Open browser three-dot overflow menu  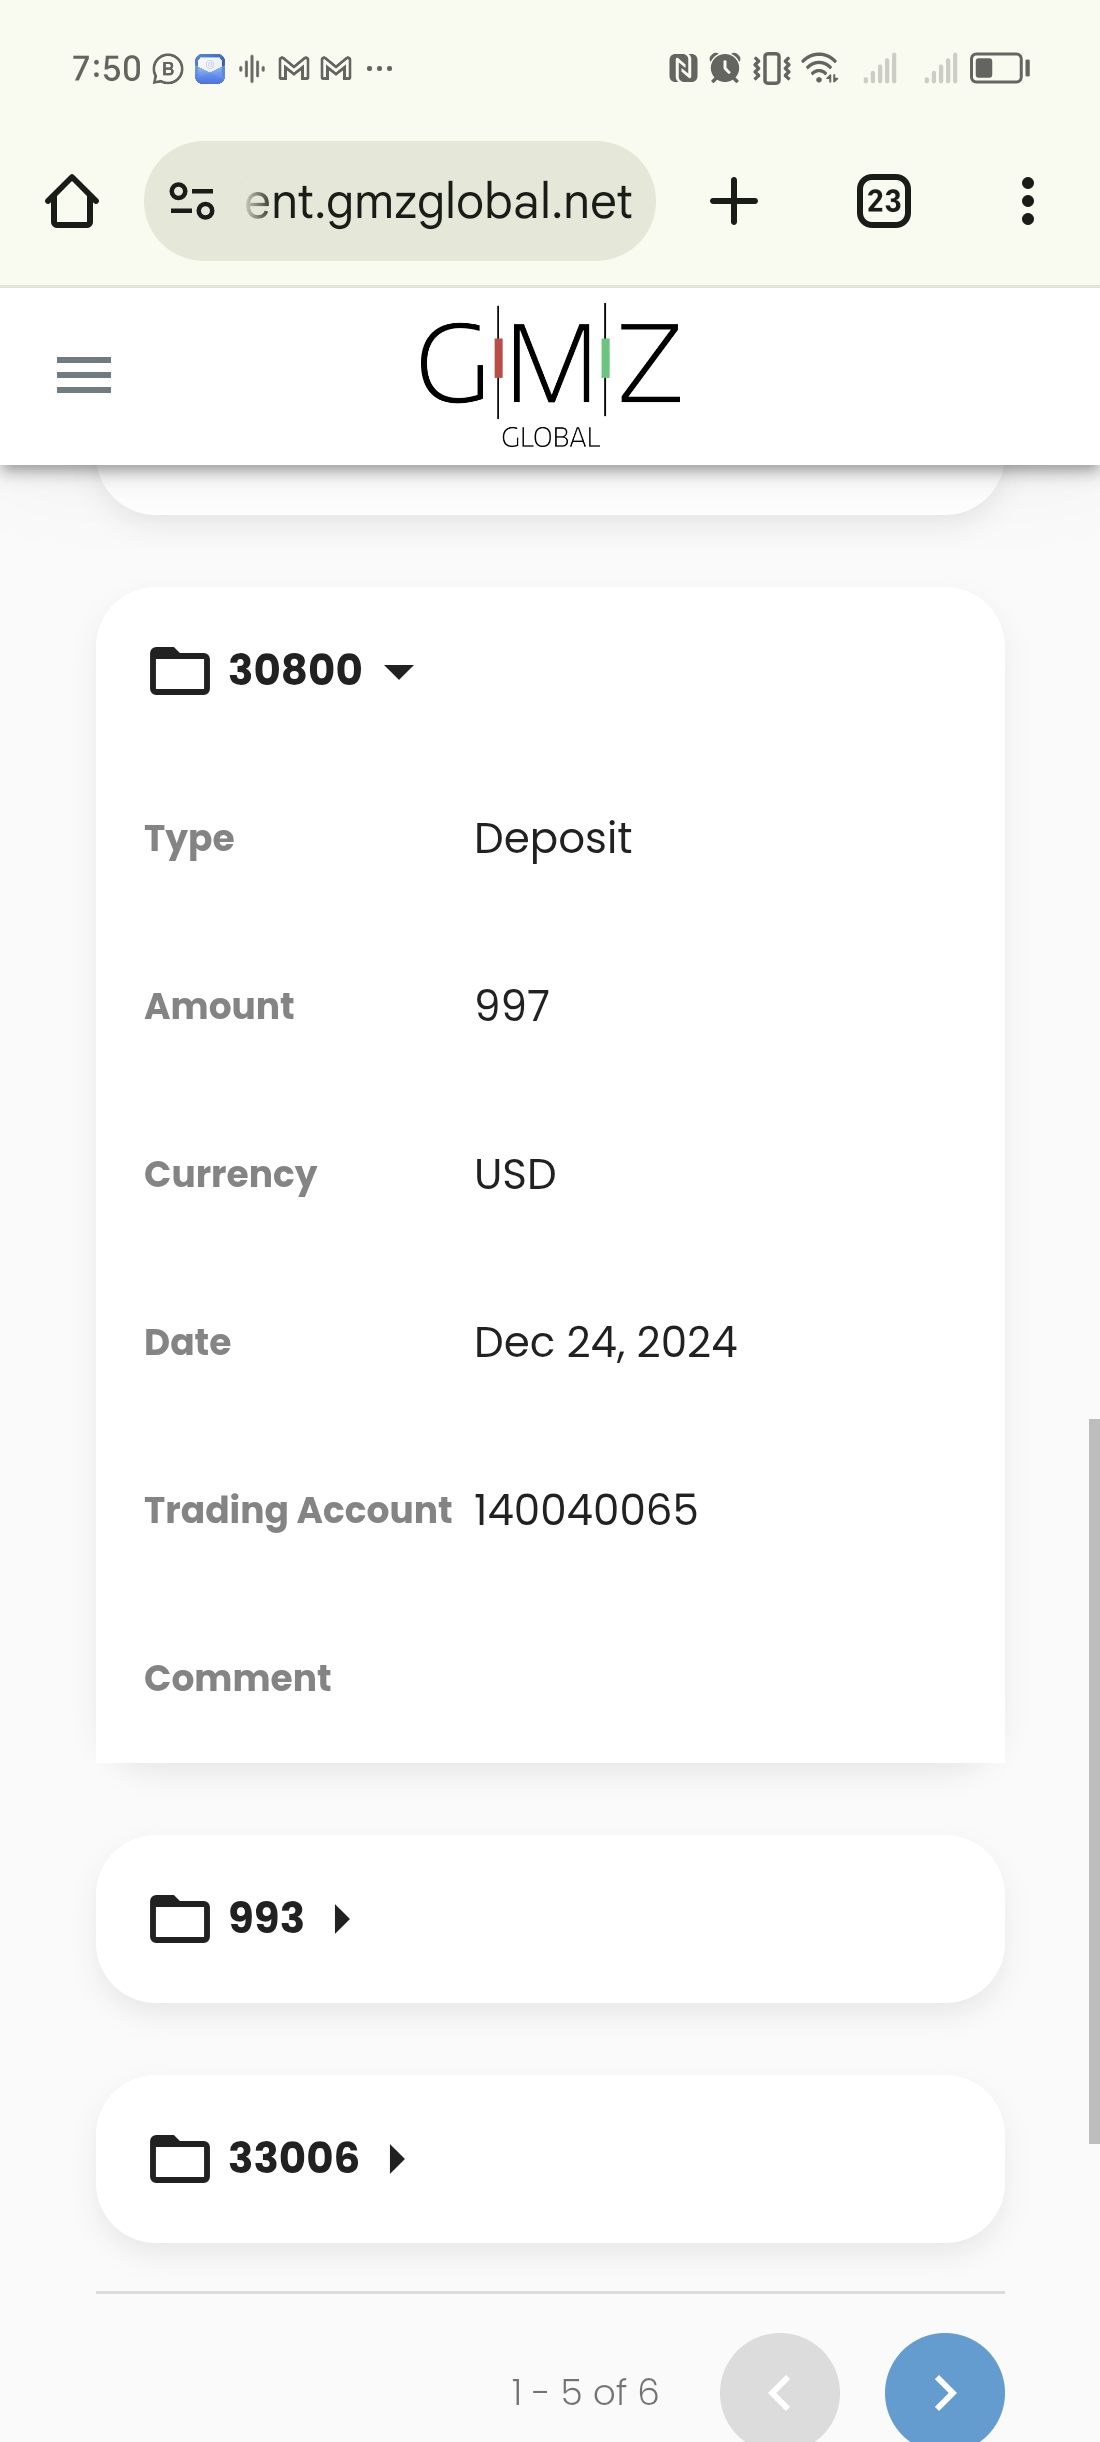click(x=1027, y=202)
